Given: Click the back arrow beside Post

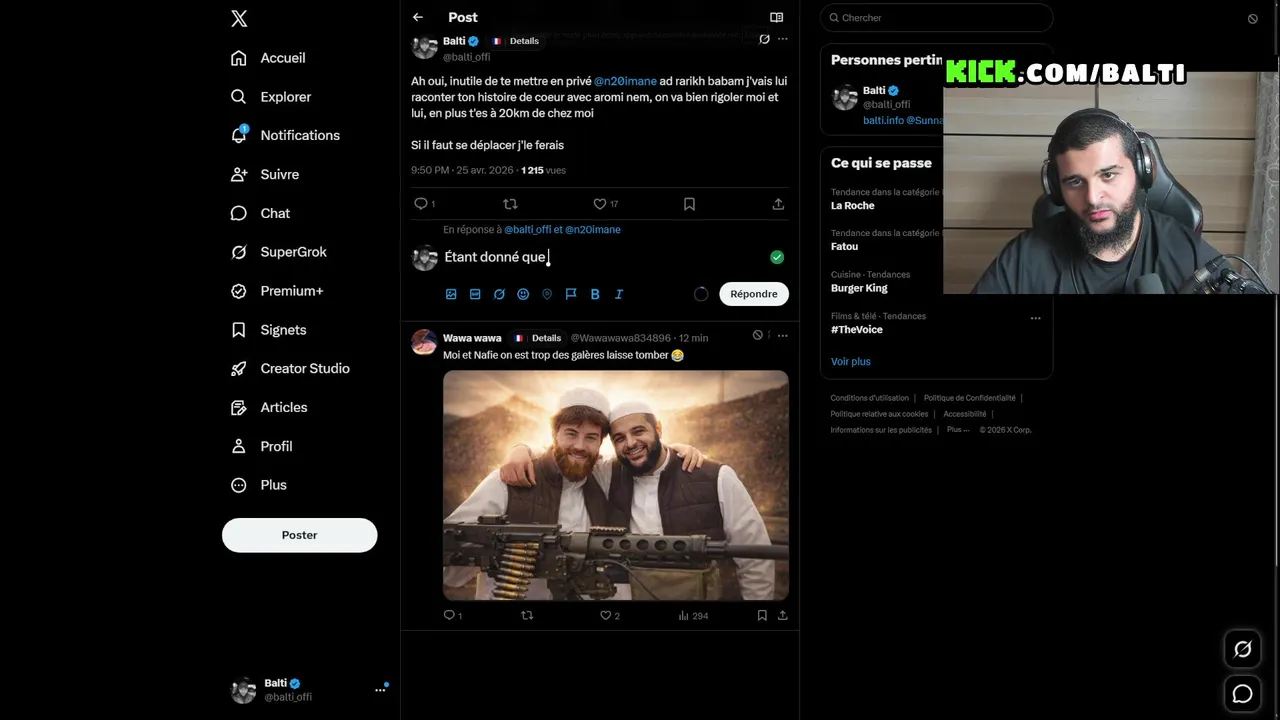Looking at the screenshot, I should click(x=418, y=17).
